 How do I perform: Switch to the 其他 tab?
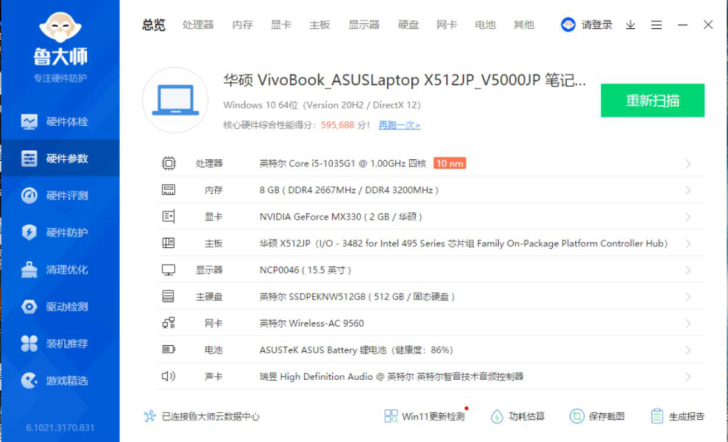pos(524,25)
